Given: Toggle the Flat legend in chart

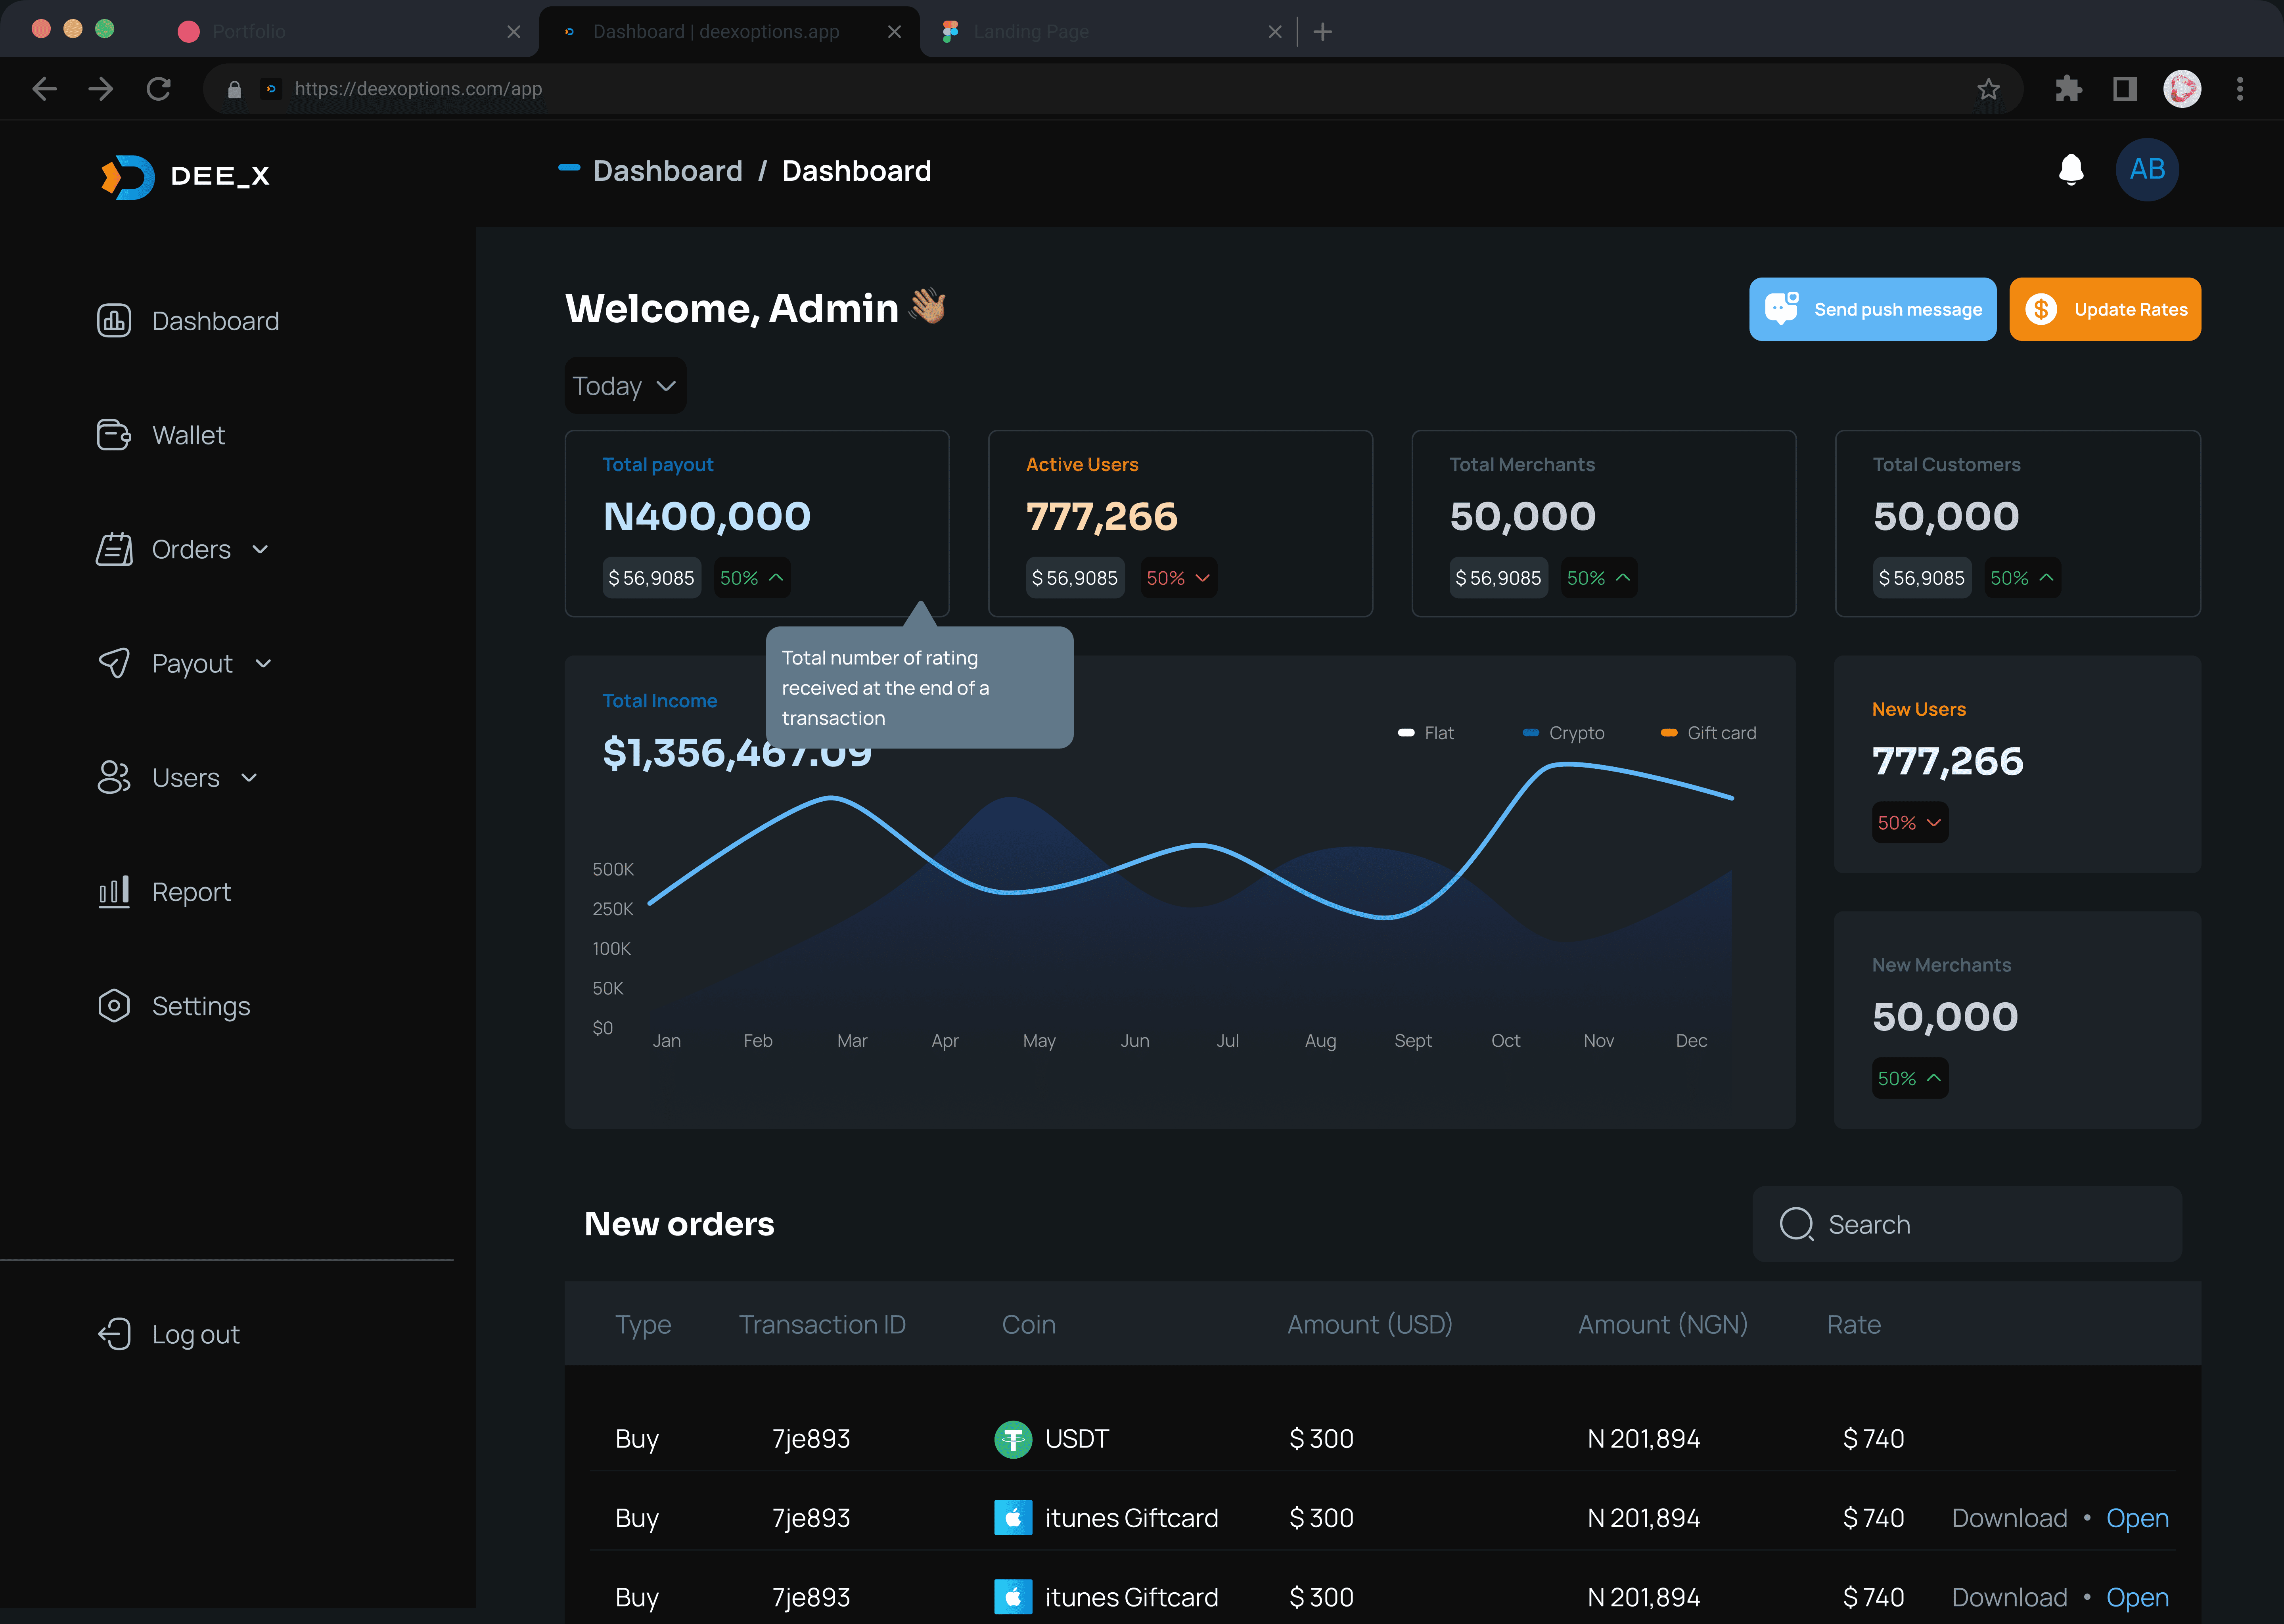Looking at the screenshot, I should (1426, 733).
